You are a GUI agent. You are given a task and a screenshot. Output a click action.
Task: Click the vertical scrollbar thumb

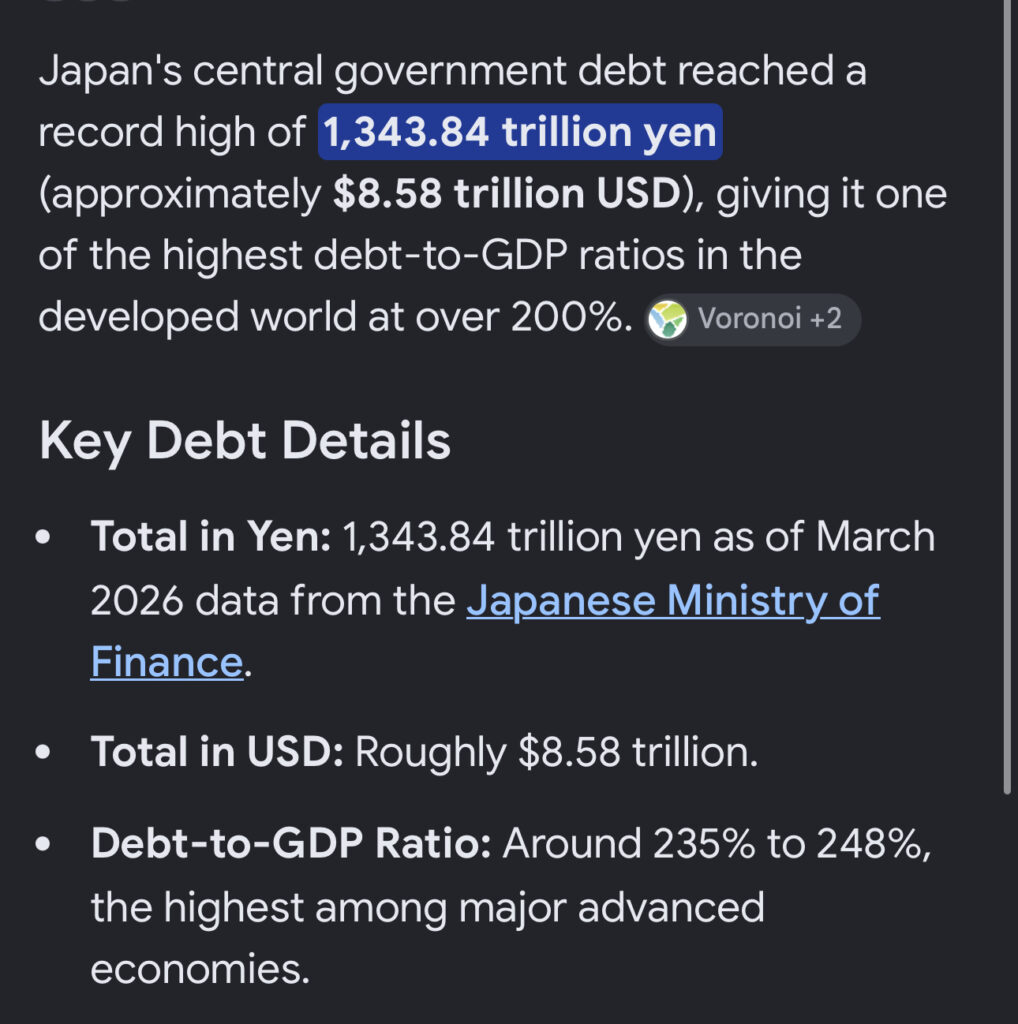click(x=1007, y=397)
